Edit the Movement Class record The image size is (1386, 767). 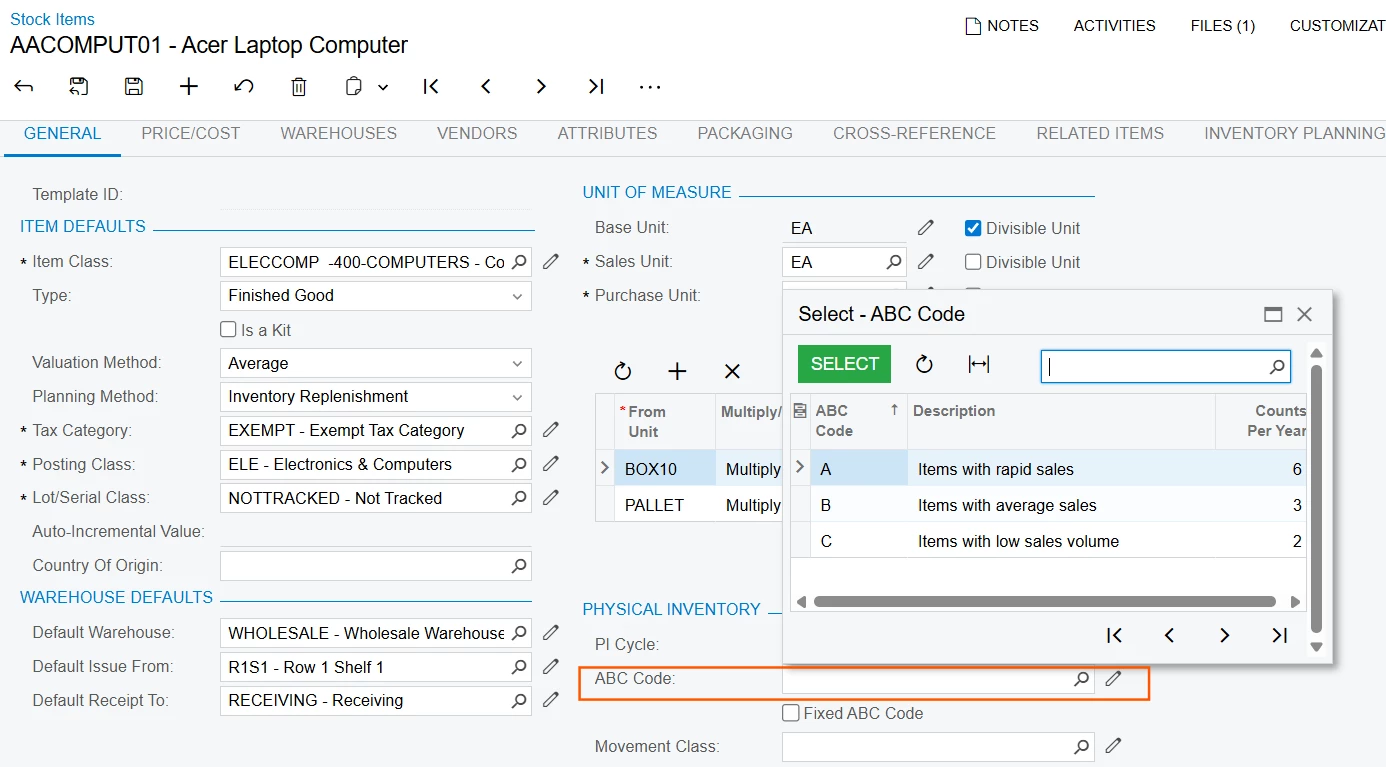tap(1113, 746)
